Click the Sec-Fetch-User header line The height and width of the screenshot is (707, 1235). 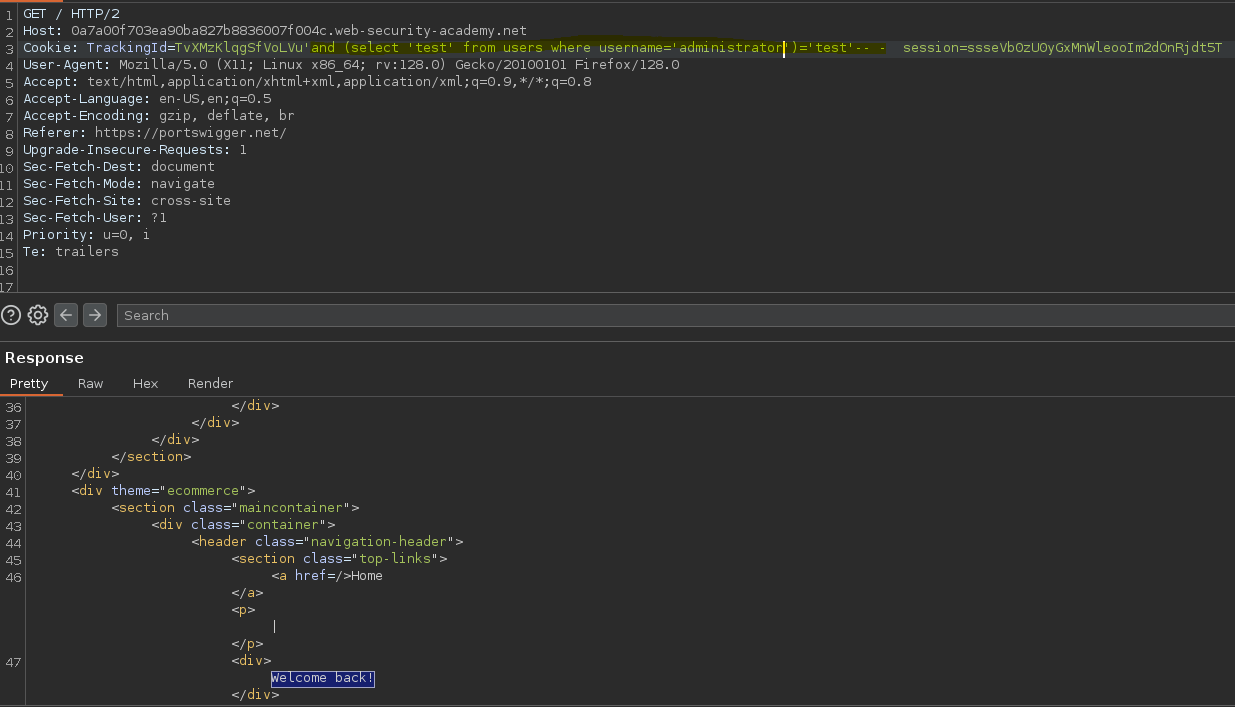[x=95, y=218]
